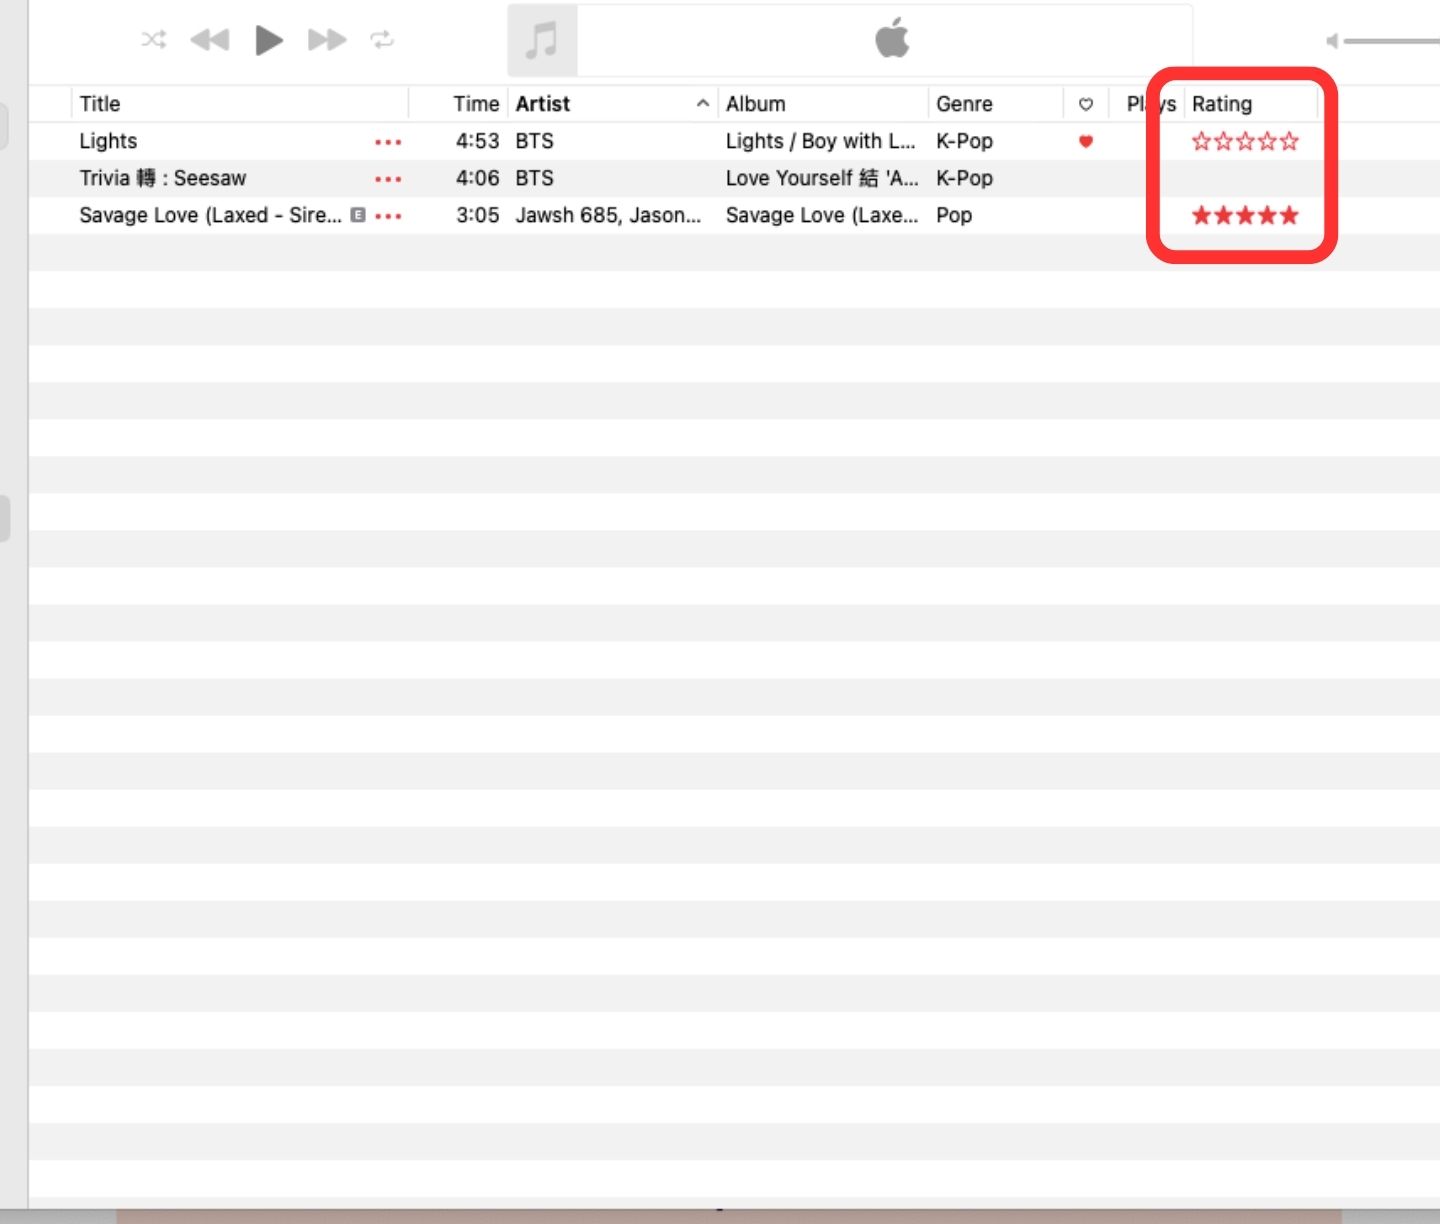Click the Lights / Boy with L... album

point(820,141)
